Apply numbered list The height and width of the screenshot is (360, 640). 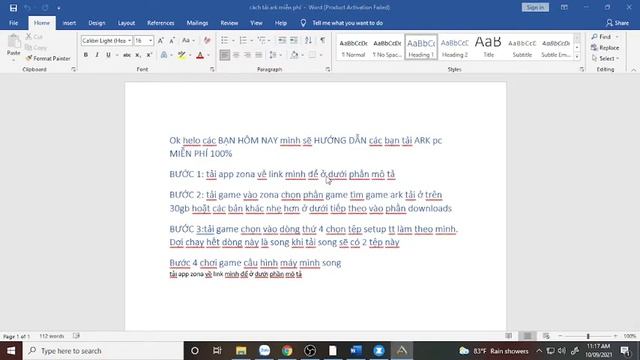pyautogui.click(x=243, y=40)
